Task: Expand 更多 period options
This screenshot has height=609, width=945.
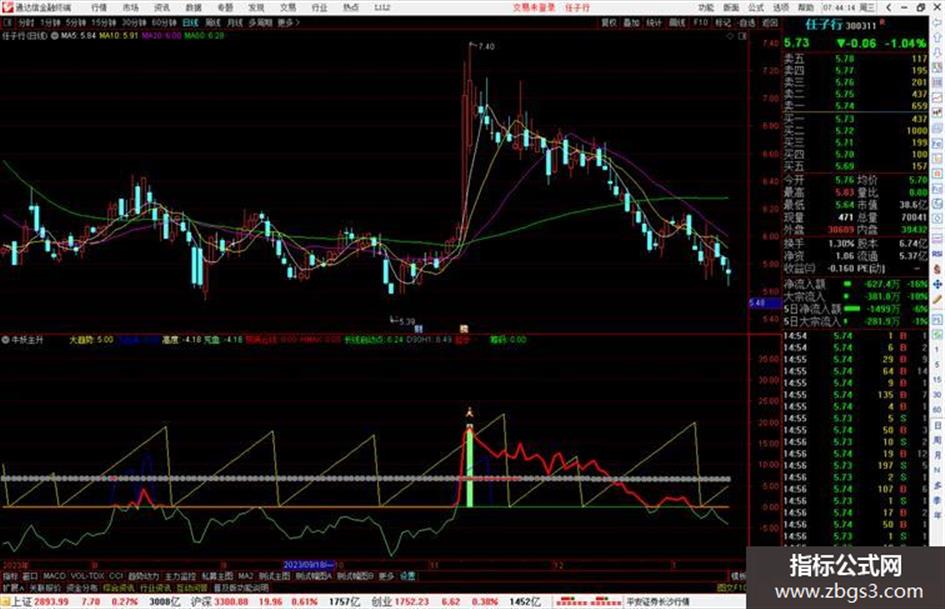Action: (x=288, y=22)
